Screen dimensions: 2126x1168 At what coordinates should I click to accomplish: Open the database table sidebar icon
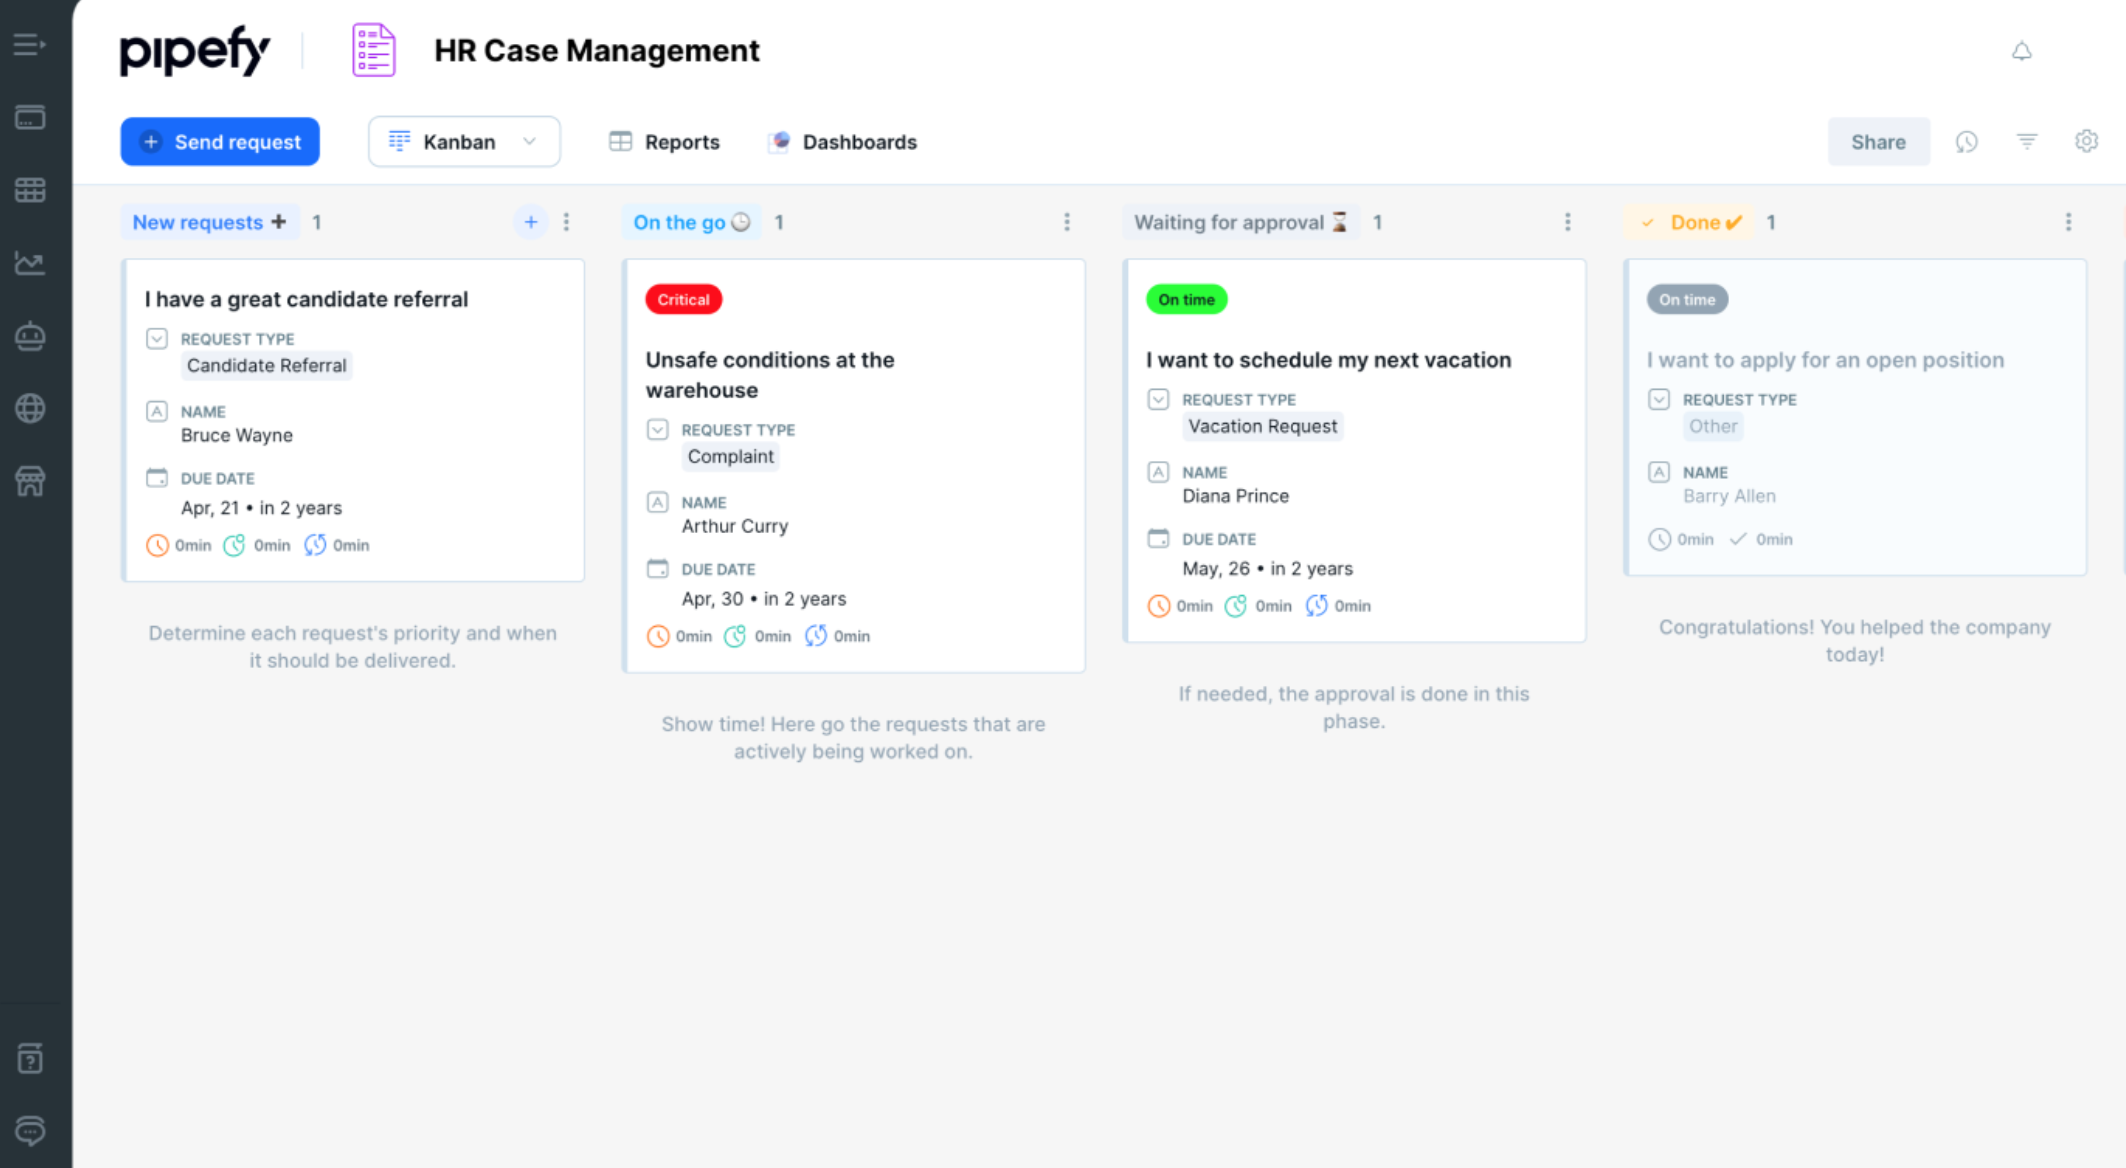click(30, 190)
